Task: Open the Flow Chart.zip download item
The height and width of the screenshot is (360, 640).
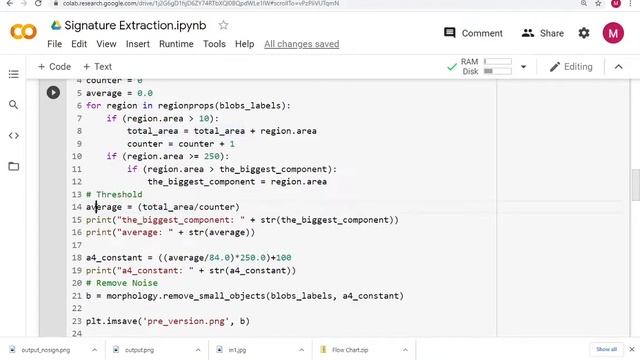Action: pos(350,350)
